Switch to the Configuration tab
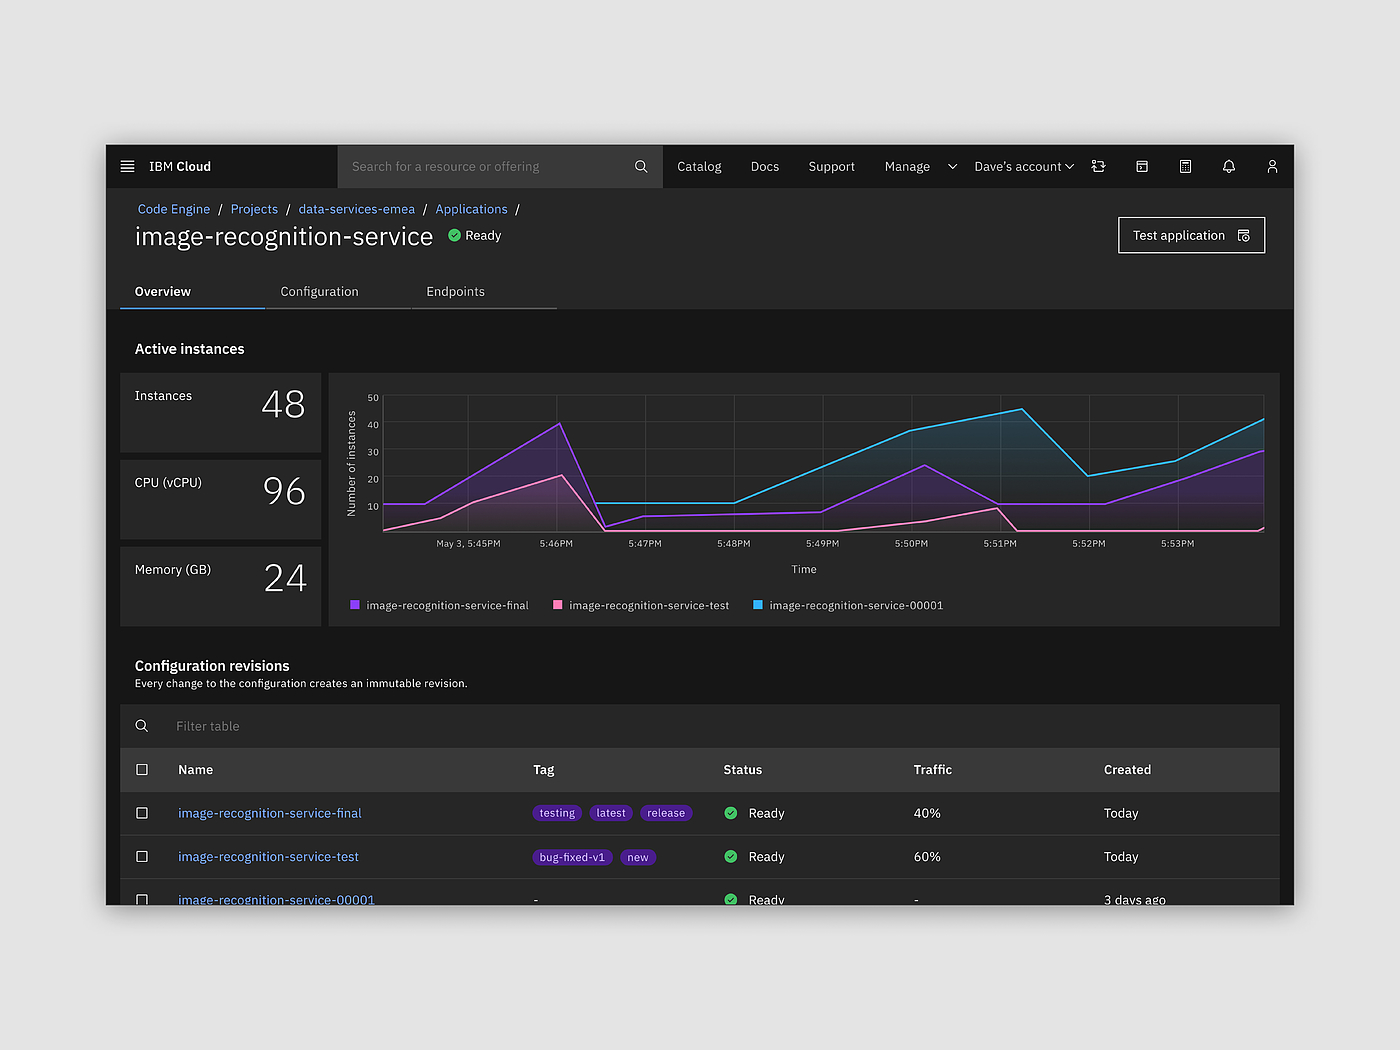Viewport: 1400px width, 1050px height. tap(319, 292)
